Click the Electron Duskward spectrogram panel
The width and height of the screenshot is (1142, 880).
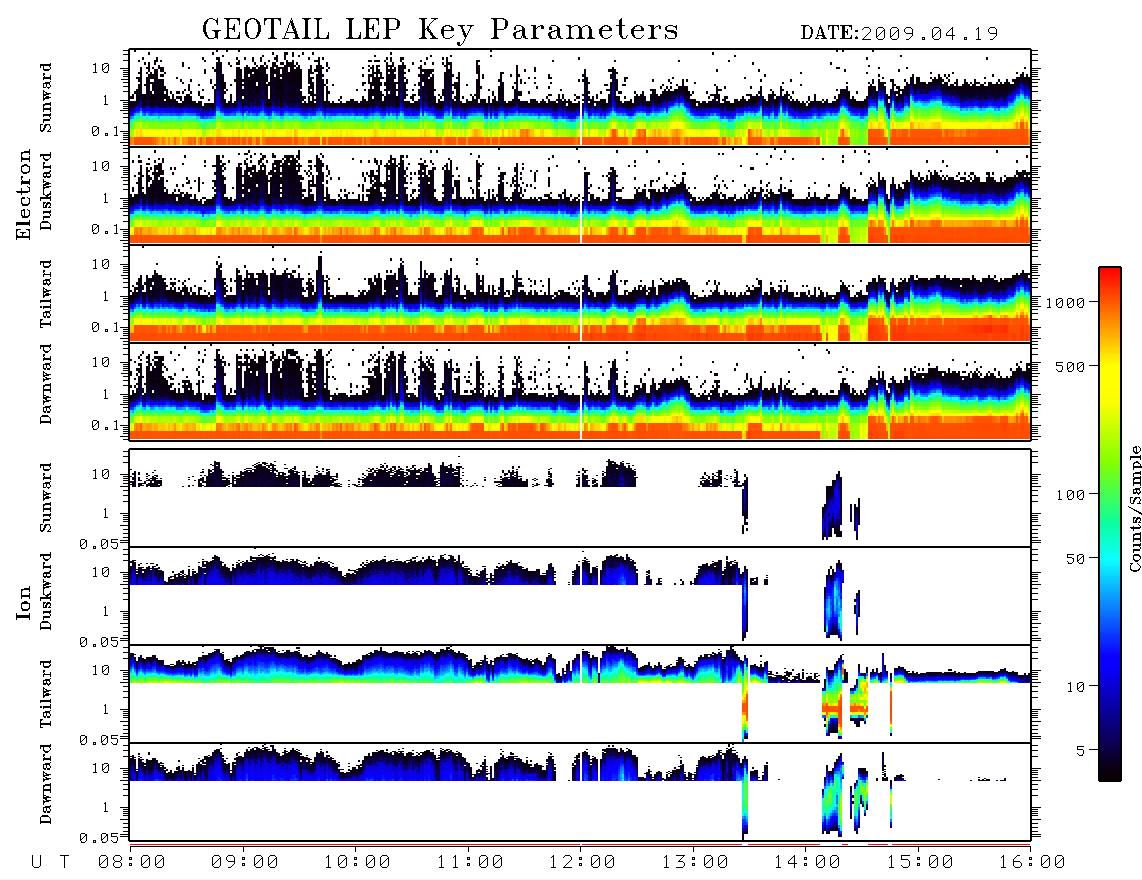click(x=580, y=195)
